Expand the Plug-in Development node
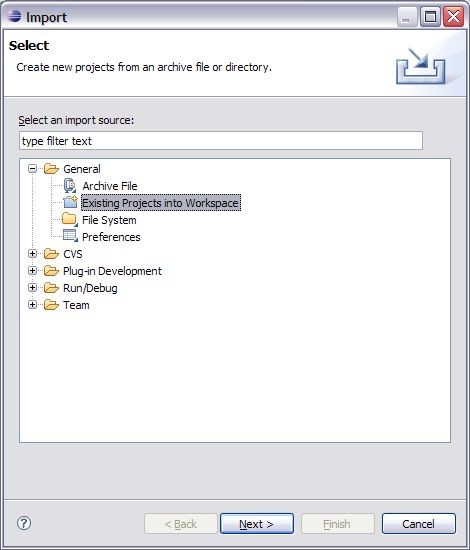 click(x=32, y=271)
